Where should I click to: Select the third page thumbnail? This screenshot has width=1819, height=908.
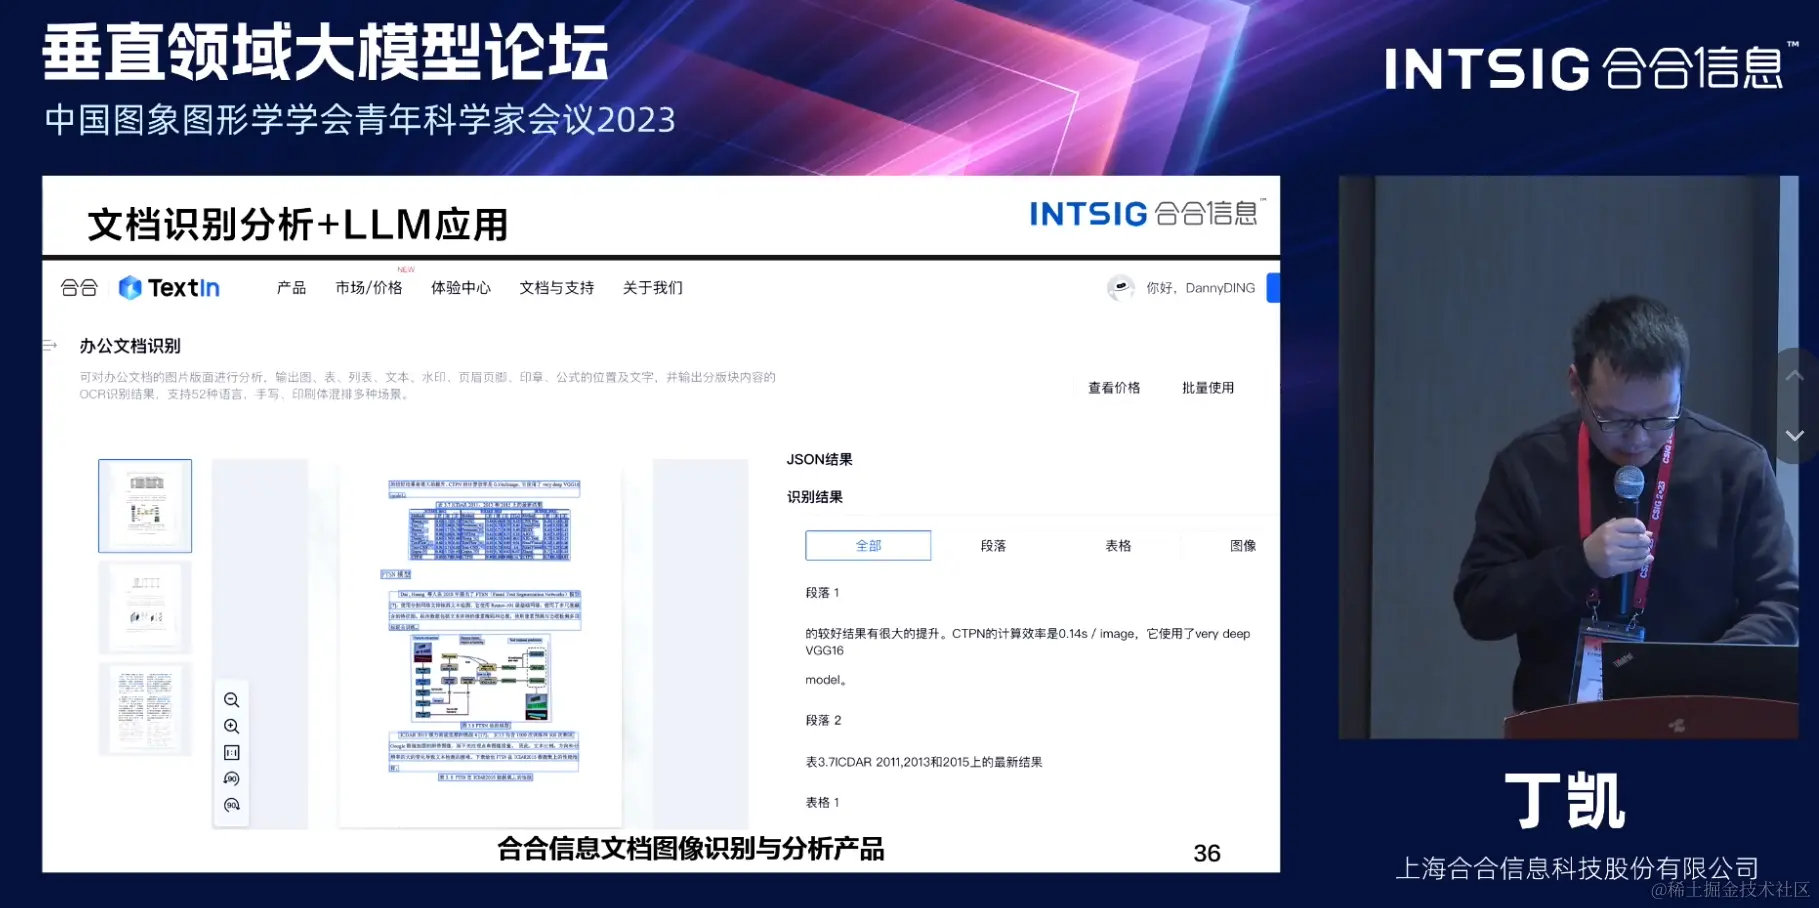145,708
